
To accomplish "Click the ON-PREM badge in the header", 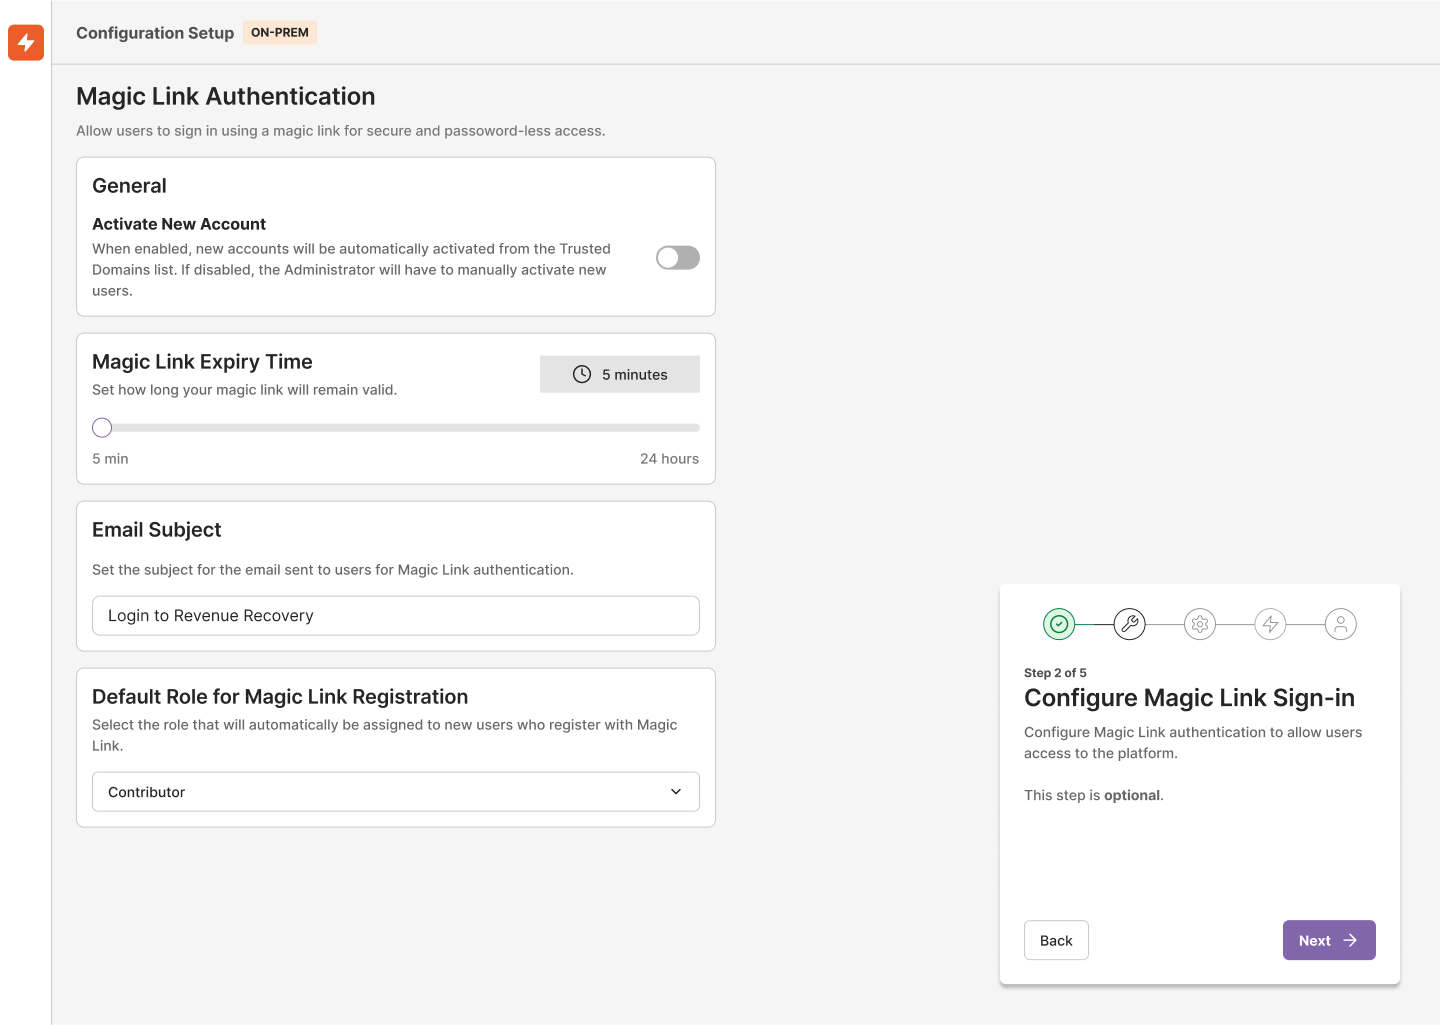I will click(x=279, y=32).
